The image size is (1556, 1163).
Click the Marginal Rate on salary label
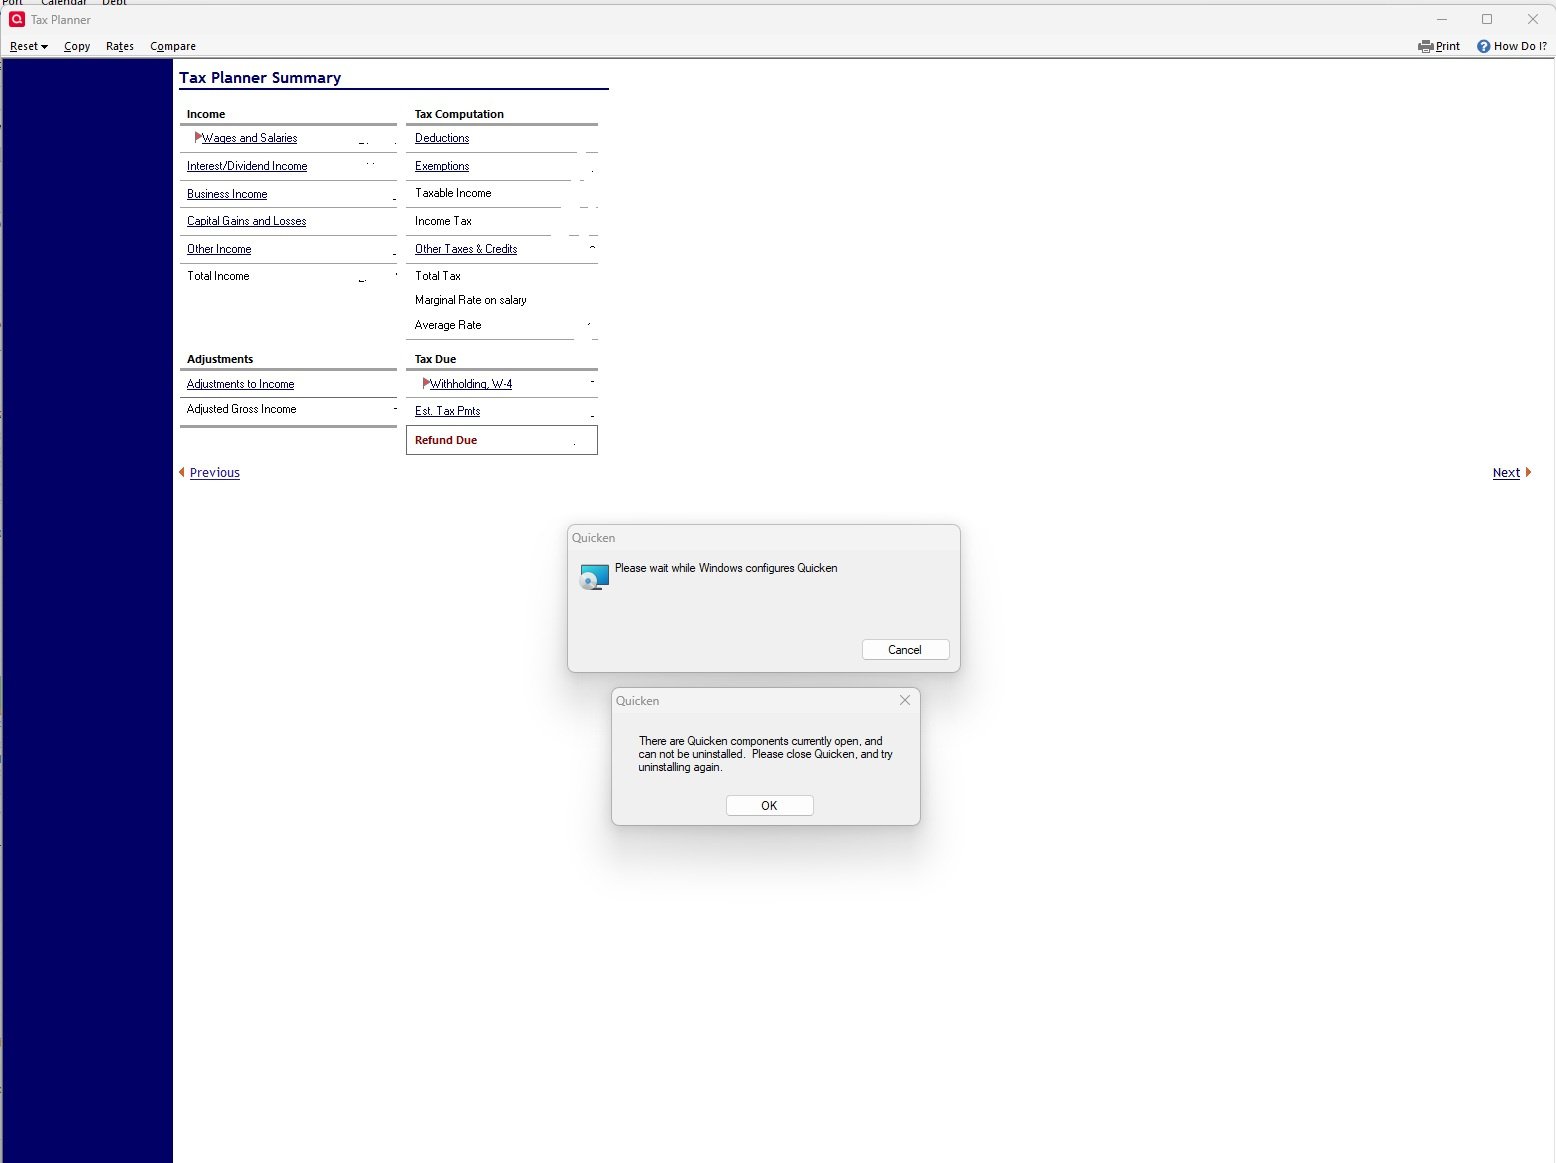coord(471,300)
